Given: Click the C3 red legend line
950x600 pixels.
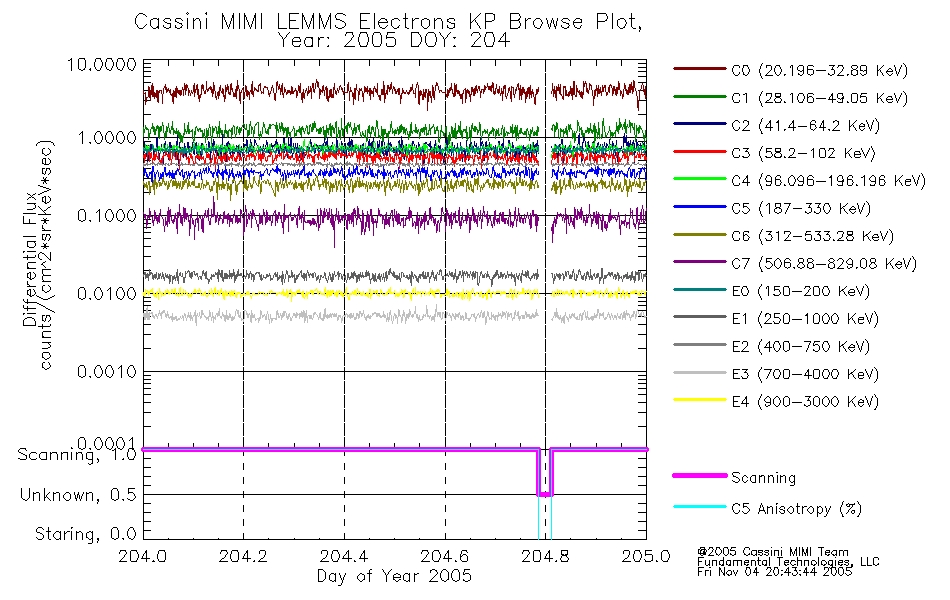Looking at the screenshot, I should [x=699, y=152].
